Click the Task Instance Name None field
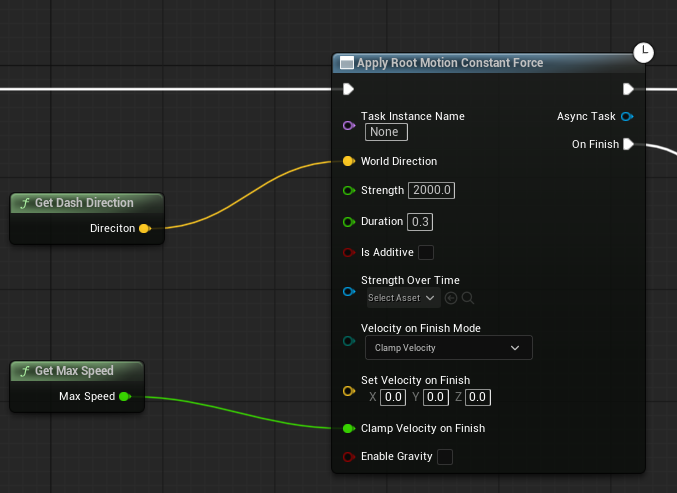This screenshot has height=493, width=677. pyautogui.click(x=386, y=132)
